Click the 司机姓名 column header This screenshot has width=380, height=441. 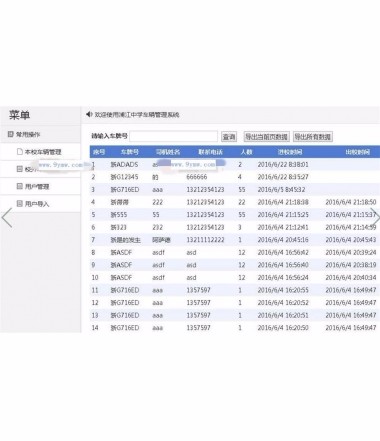pyautogui.click(x=168, y=152)
